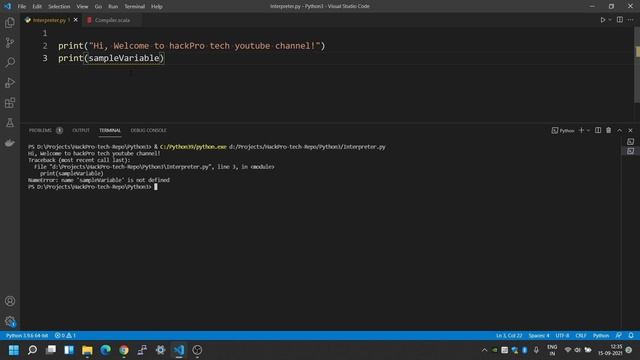The height and width of the screenshot is (360, 640).
Task: Place cursor in code line 2 print statement
Action: click(x=191, y=46)
